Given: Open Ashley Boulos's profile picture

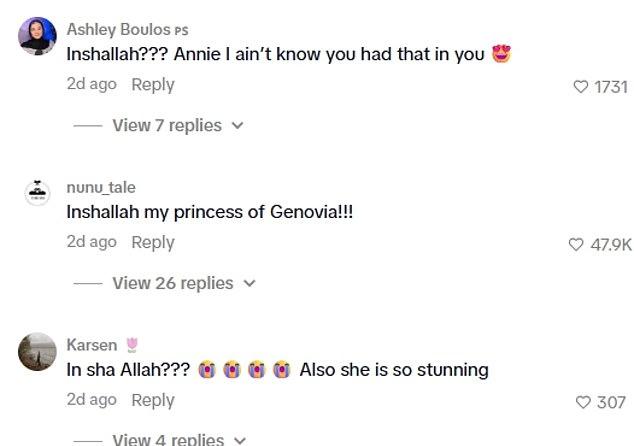Looking at the screenshot, I should (37, 35).
